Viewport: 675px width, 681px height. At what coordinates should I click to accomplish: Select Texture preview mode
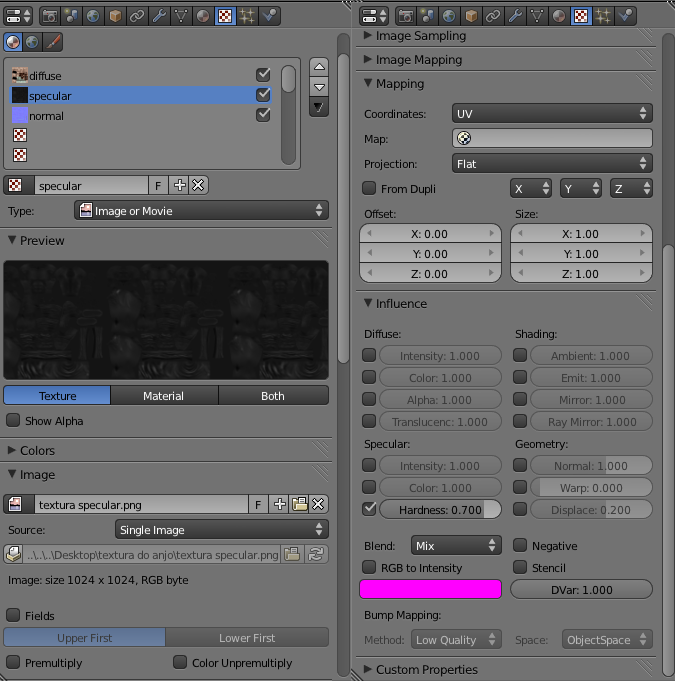coord(57,396)
